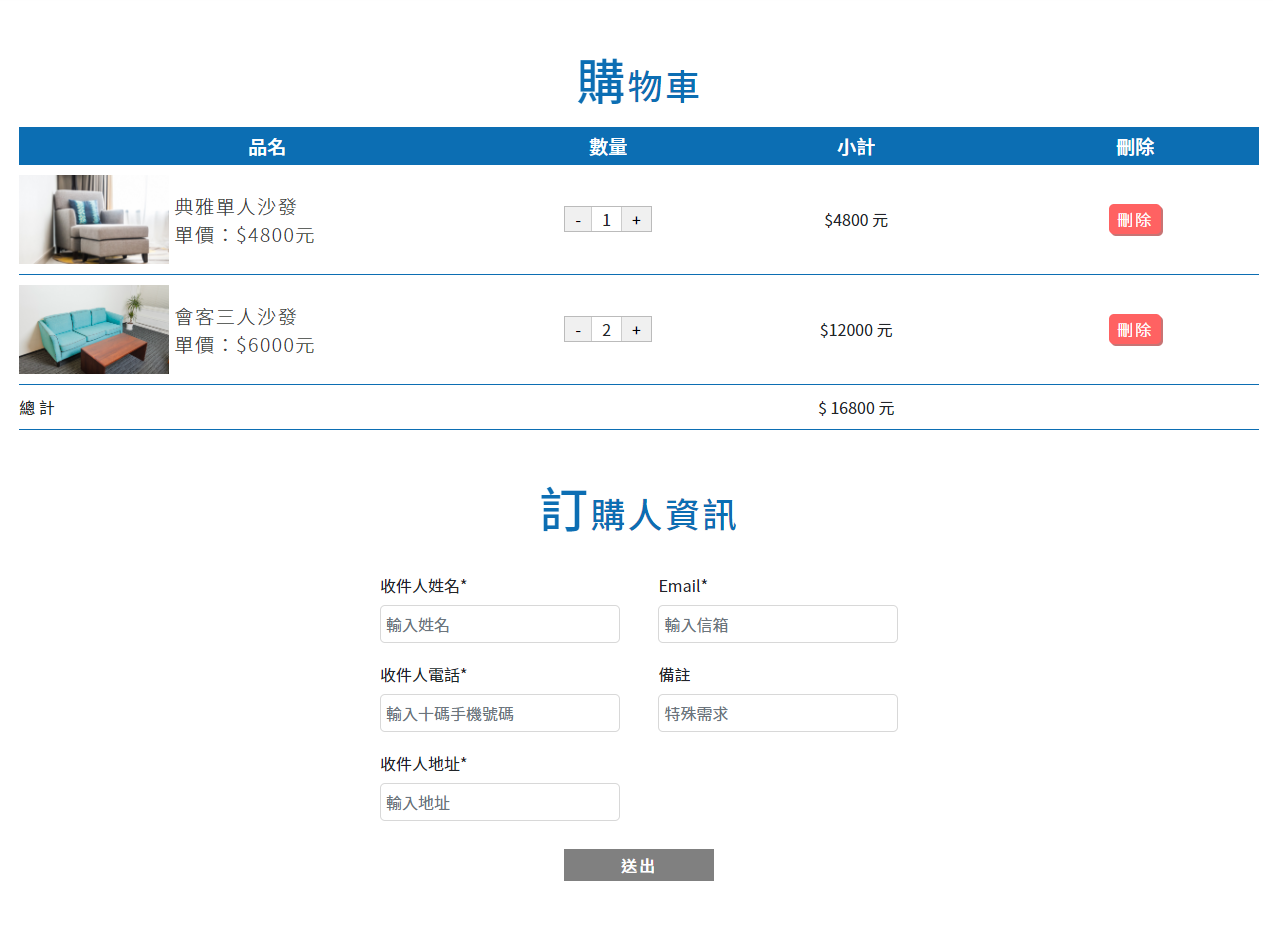Image resolution: width=1273 pixels, height=929 pixels.
Task: View the 會客三人沙發 product thumbnail
Action: coord(93,329)
